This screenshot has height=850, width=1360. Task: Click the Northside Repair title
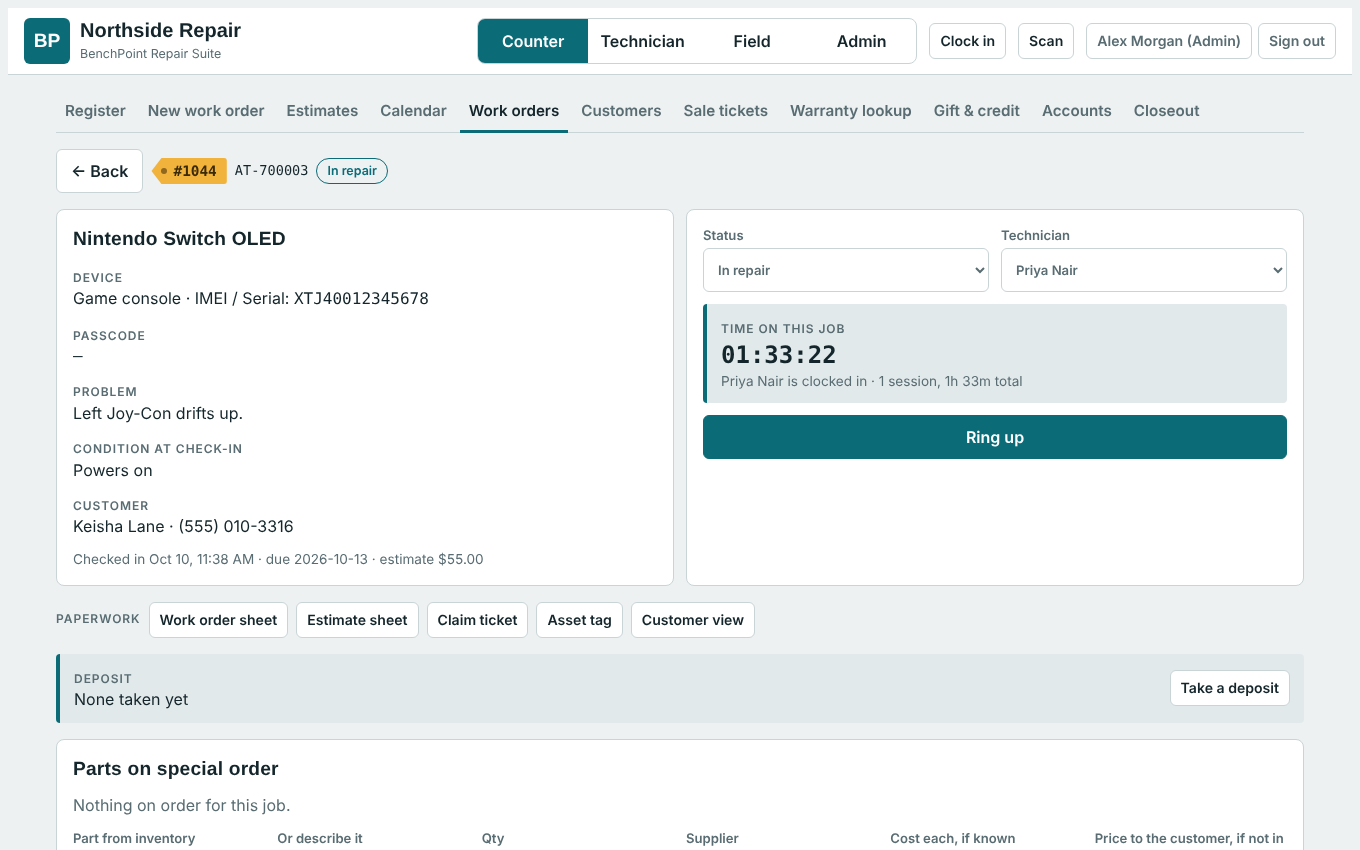tap(160, 30)
